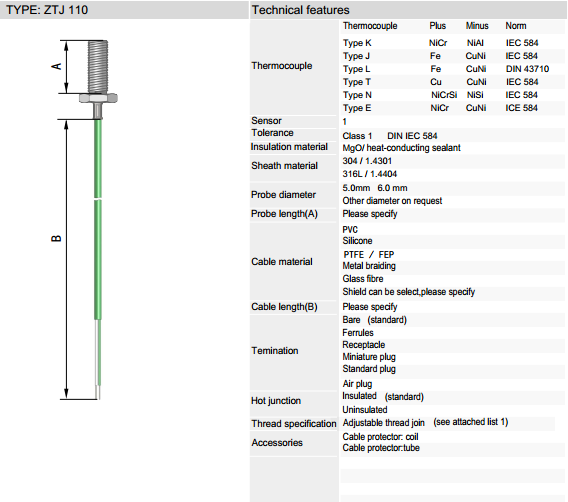Click the 'Air plug' termination option
This screenshot has height=502, width=568.
357,384
